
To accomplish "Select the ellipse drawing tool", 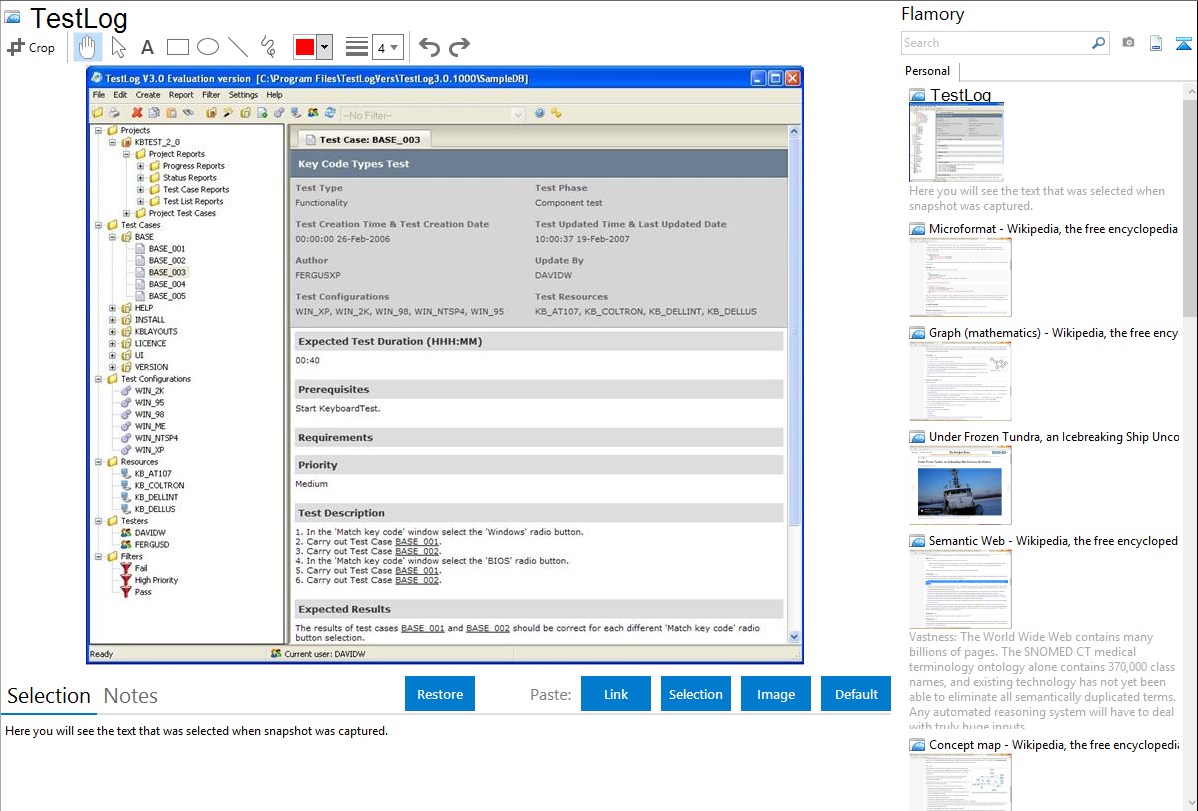I will (x=208, y=47).
